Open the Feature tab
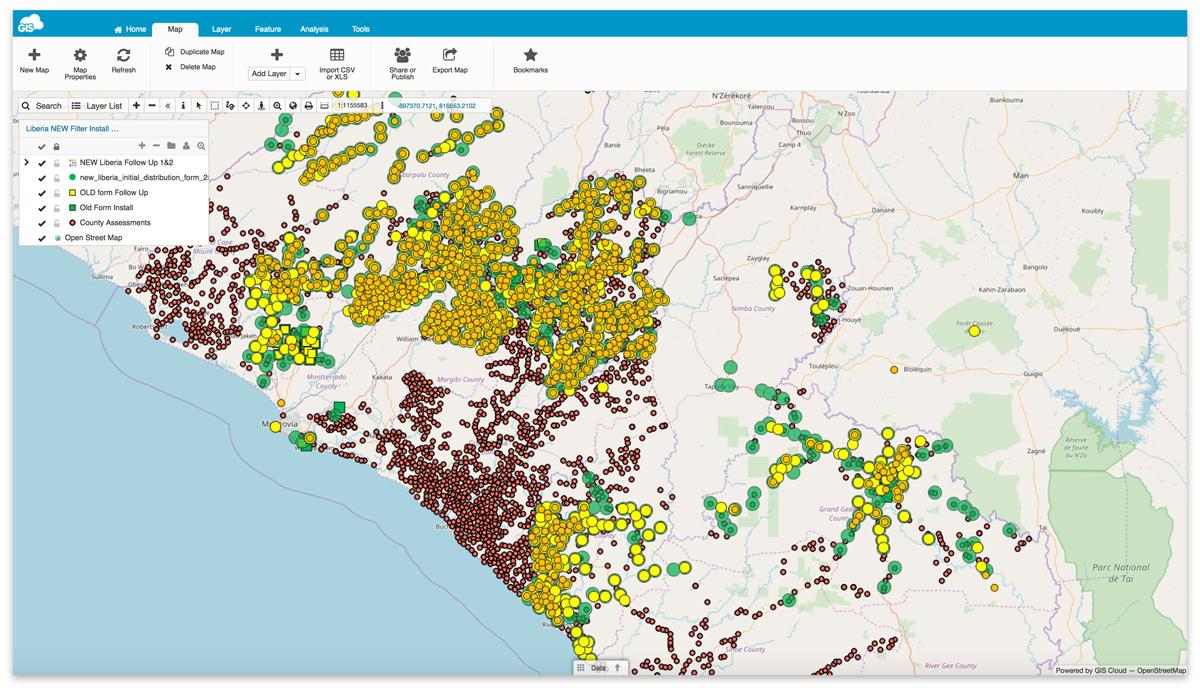This screenshot has height=696, width=1200. (267, 30)
